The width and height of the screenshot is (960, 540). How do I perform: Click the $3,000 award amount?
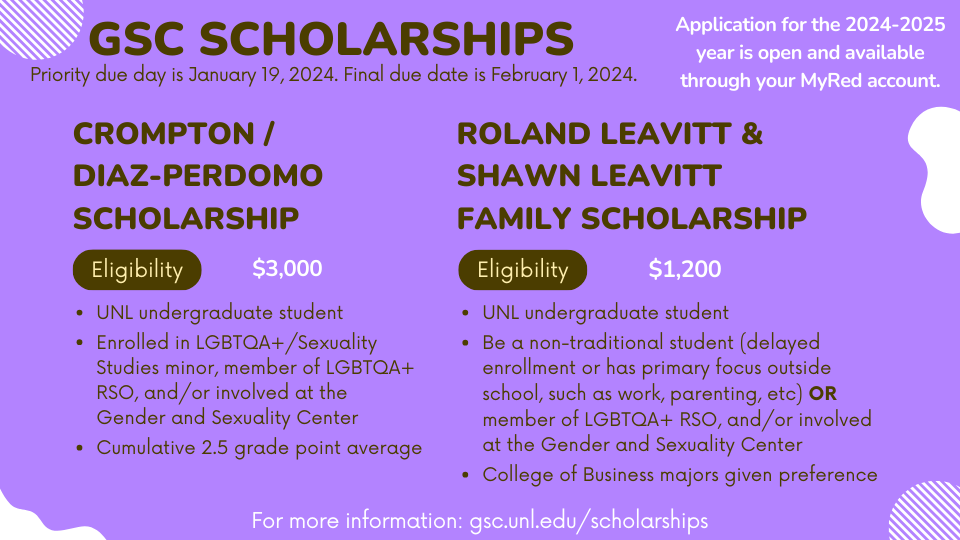[x=287, y=268]
